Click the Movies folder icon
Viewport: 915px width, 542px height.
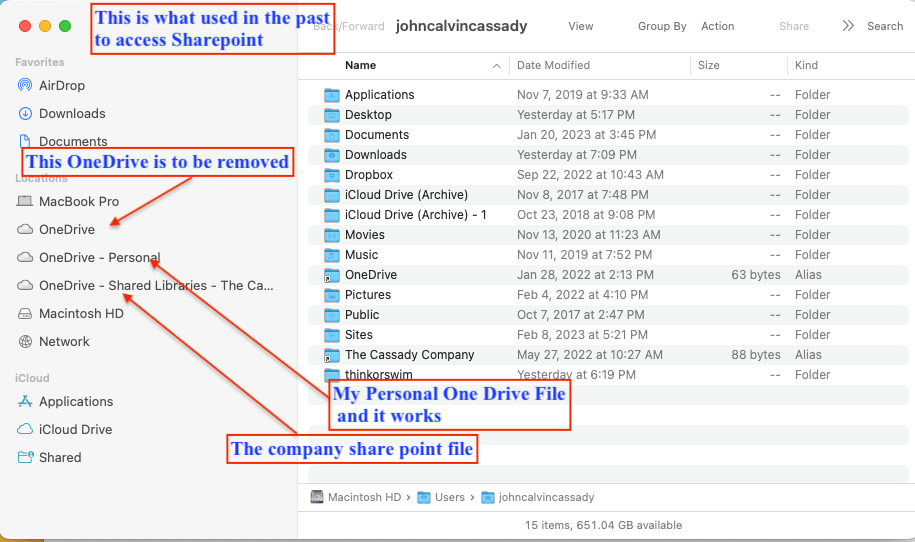331,235
